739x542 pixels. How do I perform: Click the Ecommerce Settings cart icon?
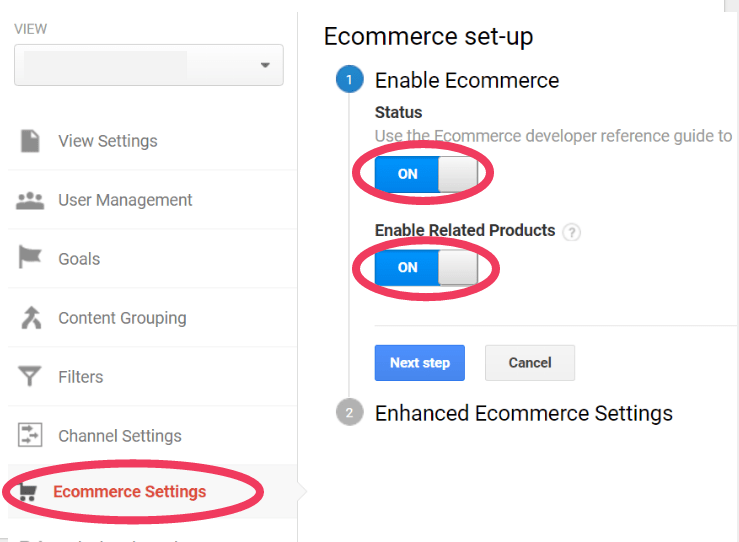tap(29, 492)
